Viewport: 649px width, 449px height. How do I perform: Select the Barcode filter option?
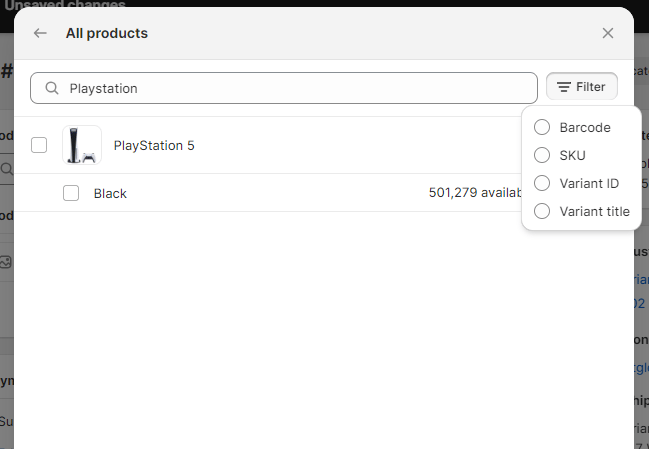pos(542,127)
